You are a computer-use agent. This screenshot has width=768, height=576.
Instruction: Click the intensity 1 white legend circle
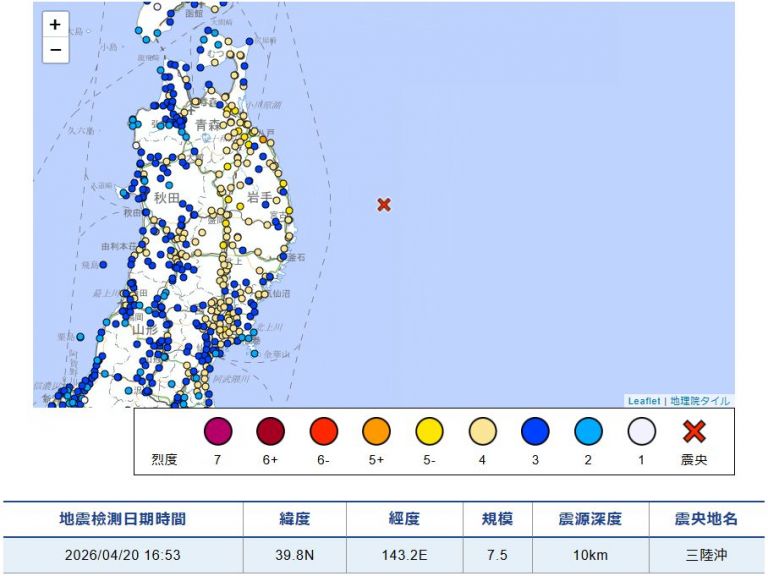(641, 432)
